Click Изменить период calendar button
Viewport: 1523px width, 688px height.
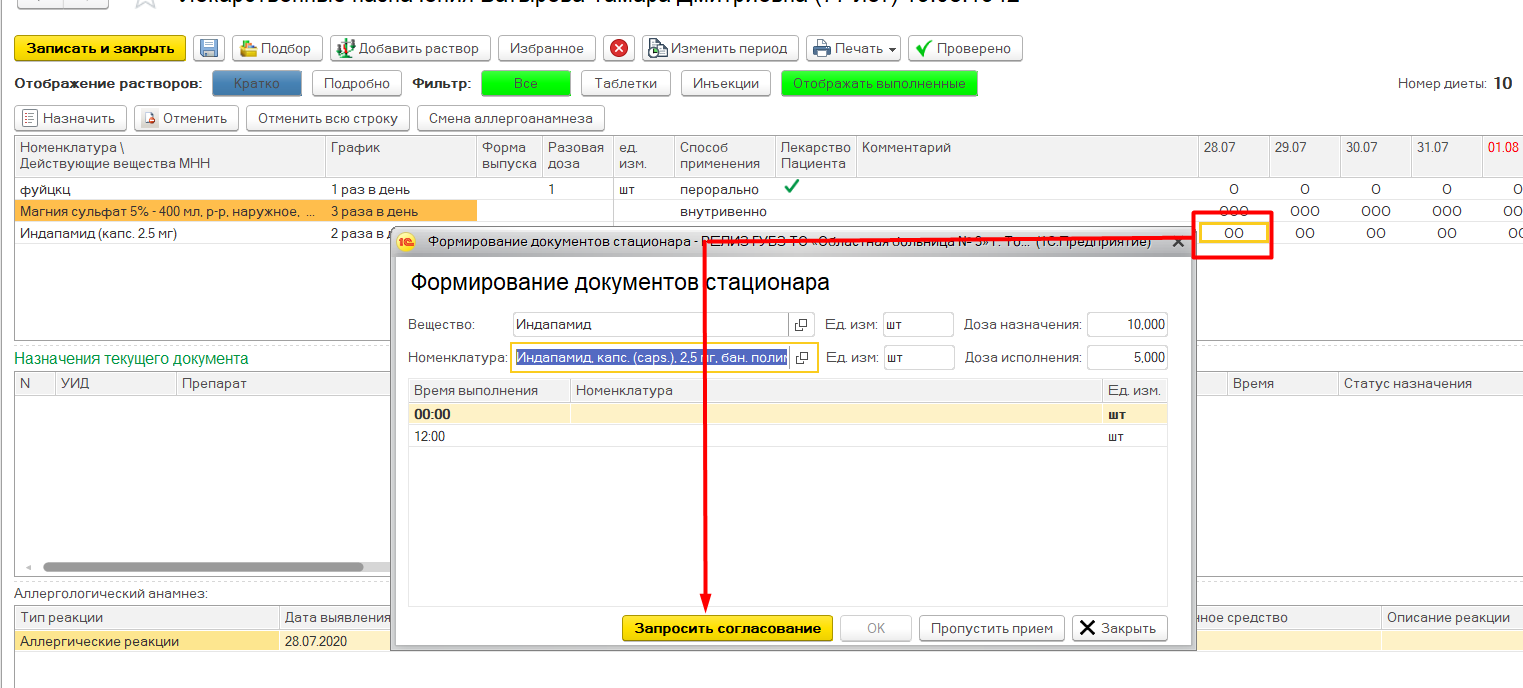pyautogui.click(x=720, y=48)
